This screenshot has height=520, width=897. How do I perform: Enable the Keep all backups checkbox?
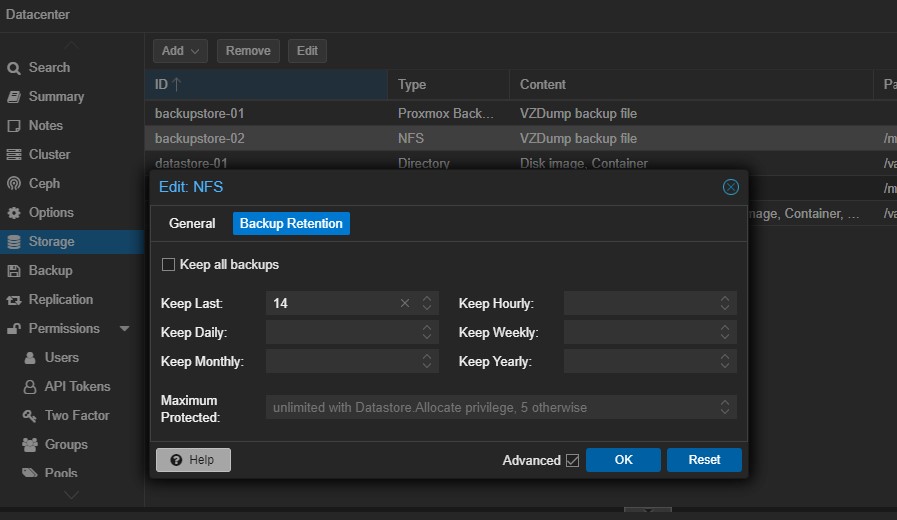tap(168, 265)
